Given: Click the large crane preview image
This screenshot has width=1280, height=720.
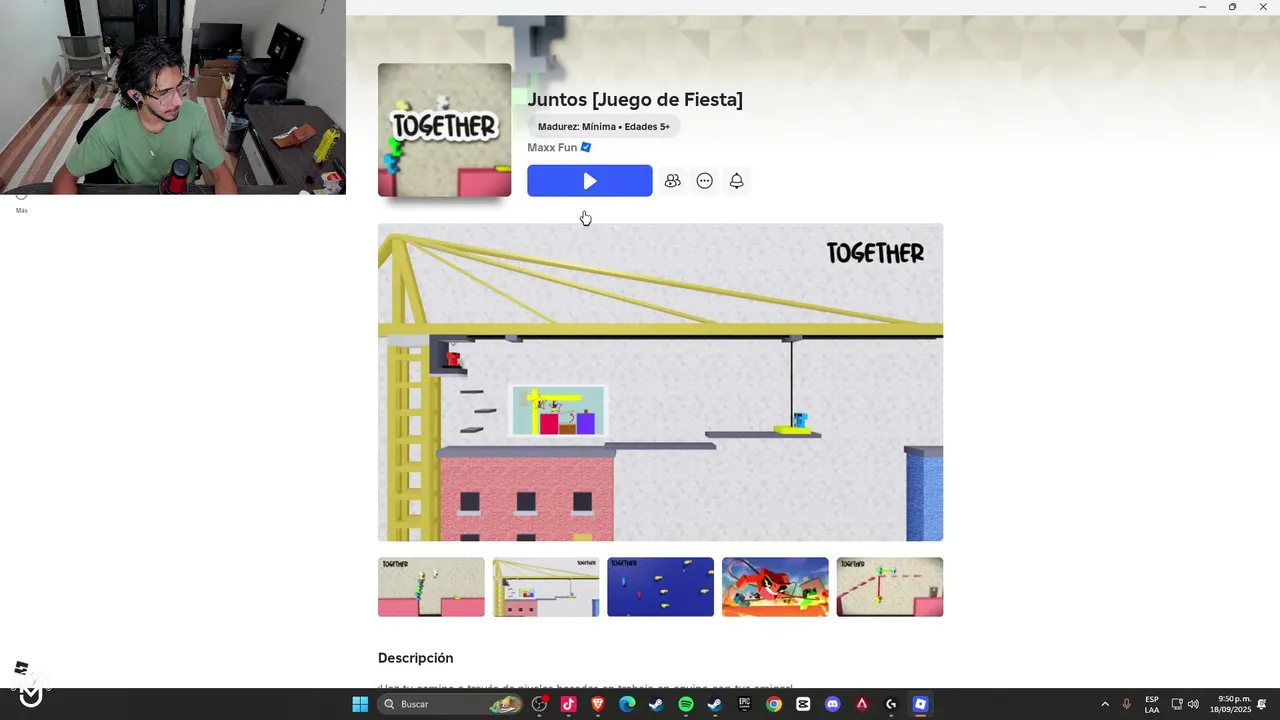Looking at the screenshot, I should (x=660, y=382).
